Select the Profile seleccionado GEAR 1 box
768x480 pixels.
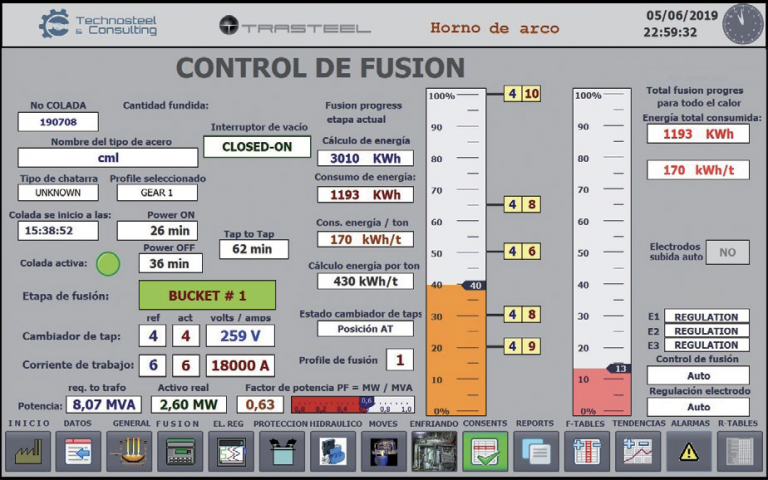(x=156, y=192)
